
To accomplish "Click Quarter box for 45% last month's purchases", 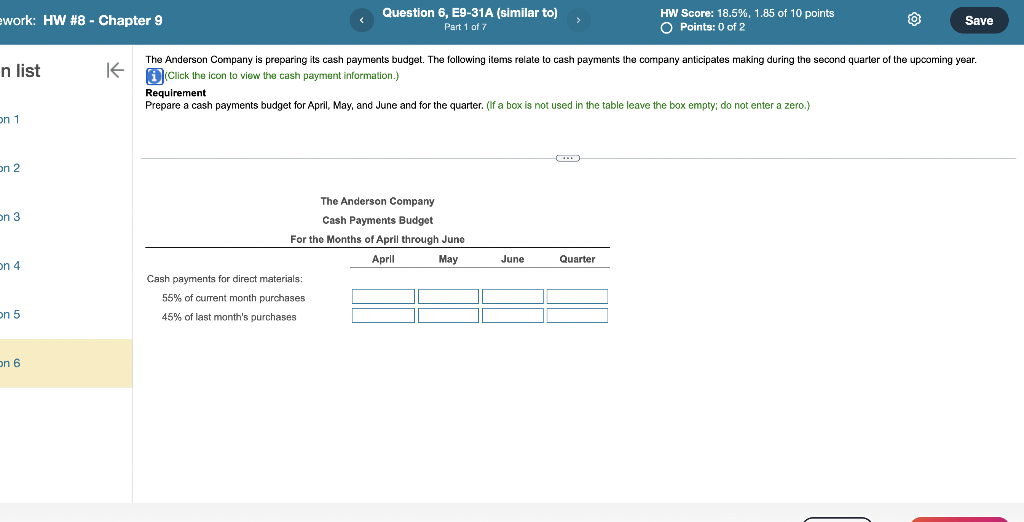I will (x=577, y=316).
